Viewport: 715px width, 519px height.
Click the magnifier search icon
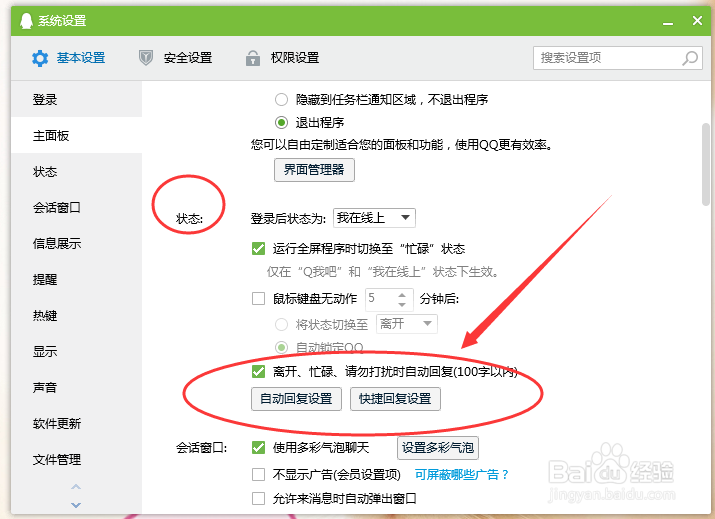(689, 58)
